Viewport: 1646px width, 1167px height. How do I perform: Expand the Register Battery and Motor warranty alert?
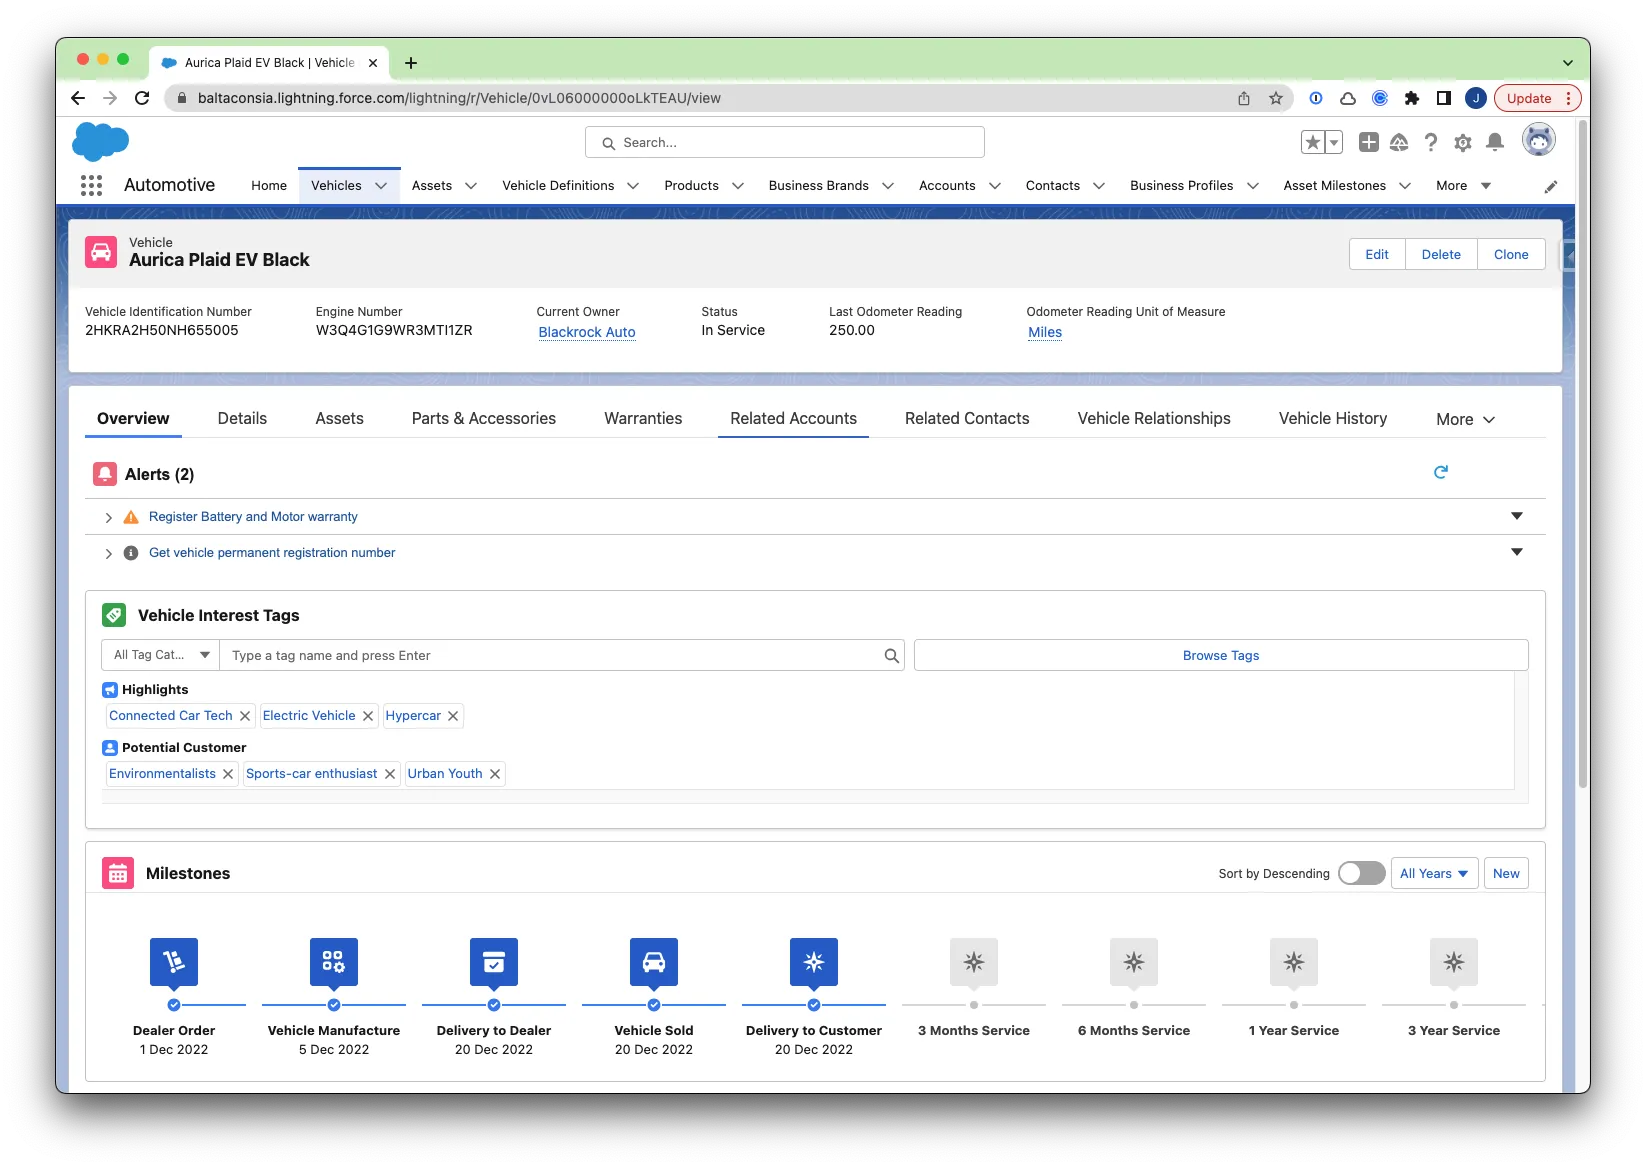109,517
